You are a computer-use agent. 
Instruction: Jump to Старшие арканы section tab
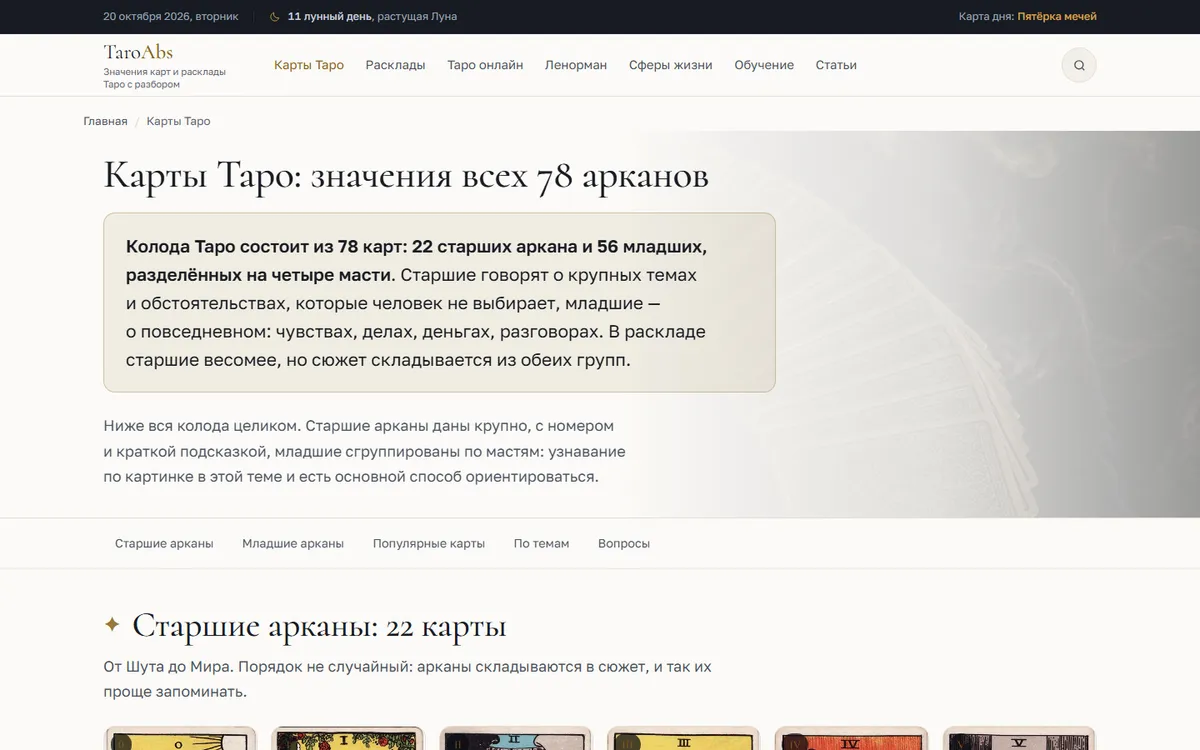coord(164,544)
